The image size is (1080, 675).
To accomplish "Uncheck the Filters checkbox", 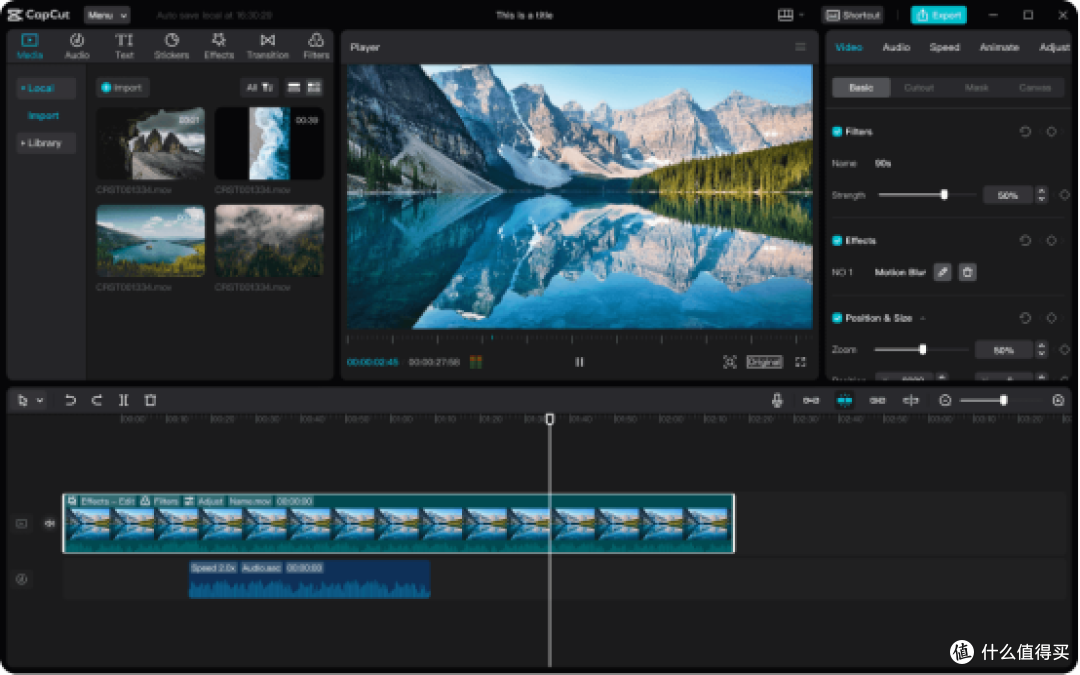I will point(837,132).
